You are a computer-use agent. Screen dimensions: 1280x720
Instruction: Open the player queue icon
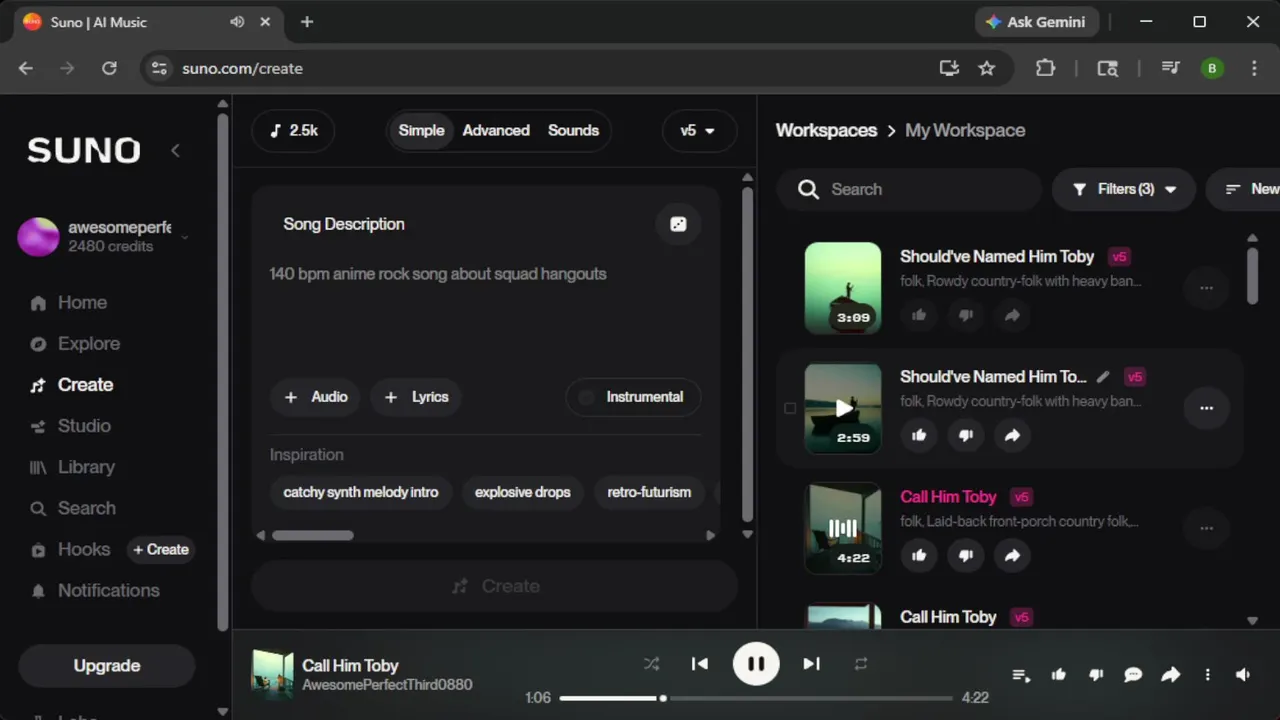(x=1021, y=675)
